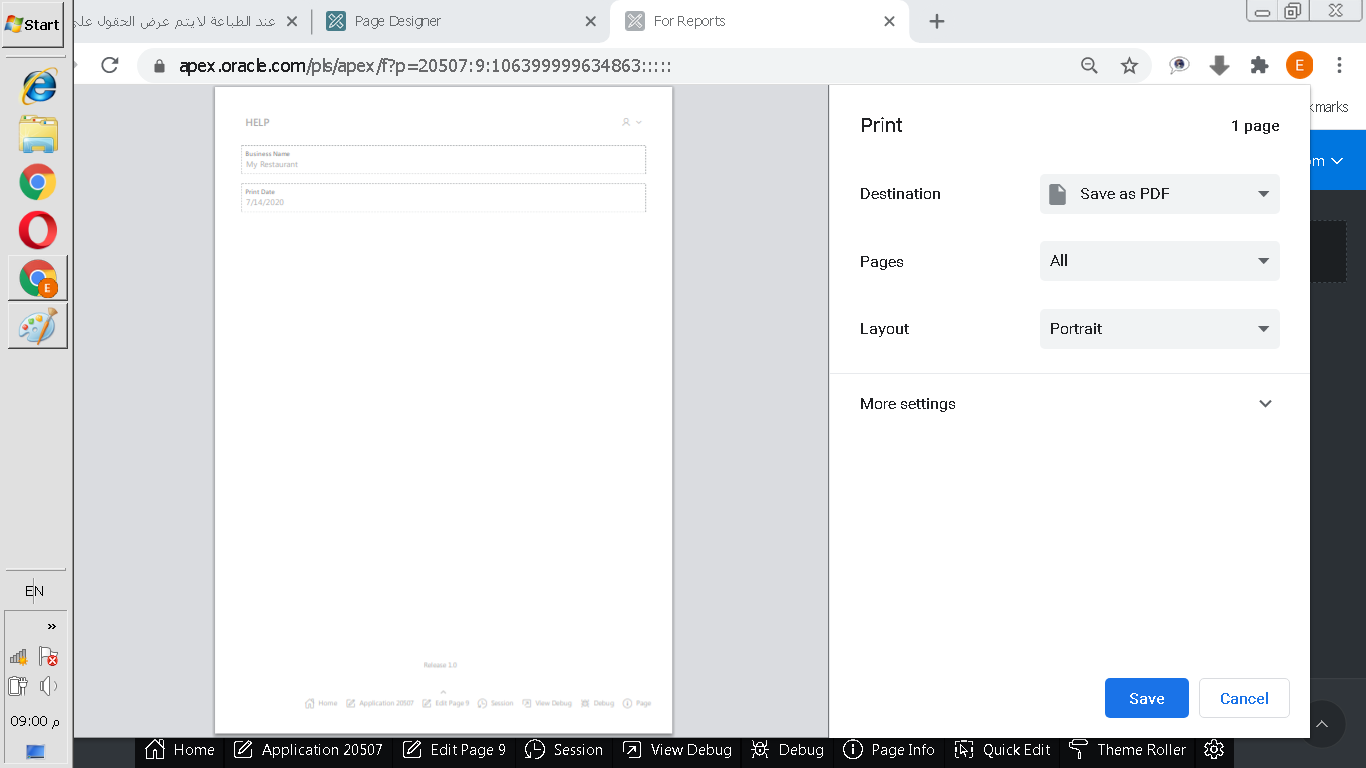
Task: Reload the page with the refresh icon
Action: pyautogui.click(x=110, y=66)
